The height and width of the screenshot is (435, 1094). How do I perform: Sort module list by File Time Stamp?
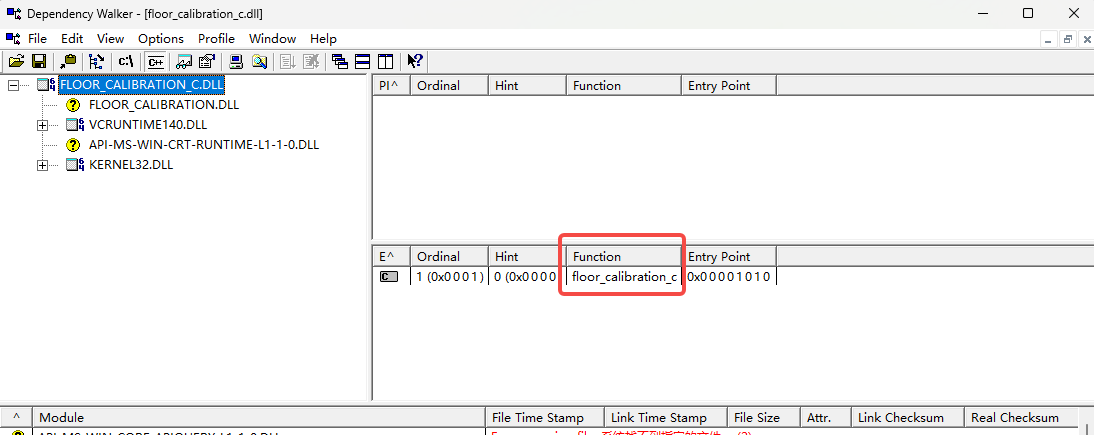click(x=544, y=418)
